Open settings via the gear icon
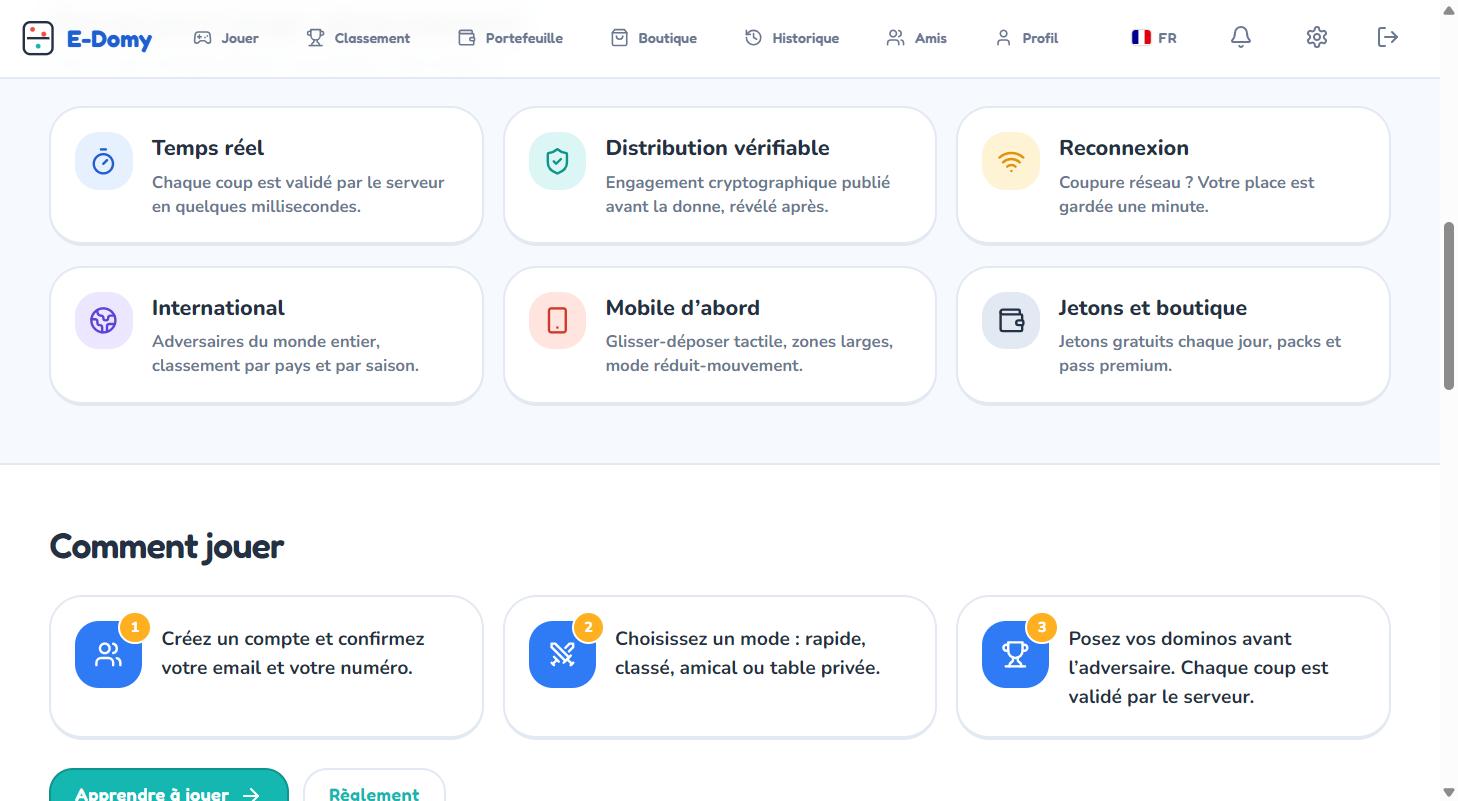Viewport: 1458px width, 801px height. pos(1317,37)
